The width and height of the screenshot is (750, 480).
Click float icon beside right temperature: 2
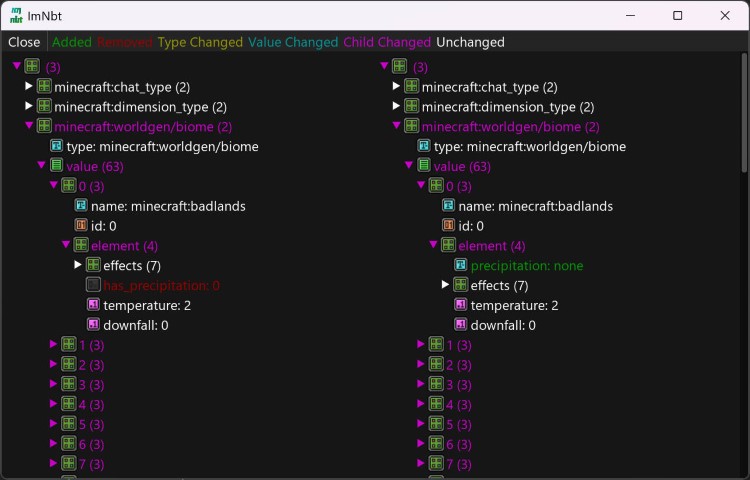tap(461, 304)
